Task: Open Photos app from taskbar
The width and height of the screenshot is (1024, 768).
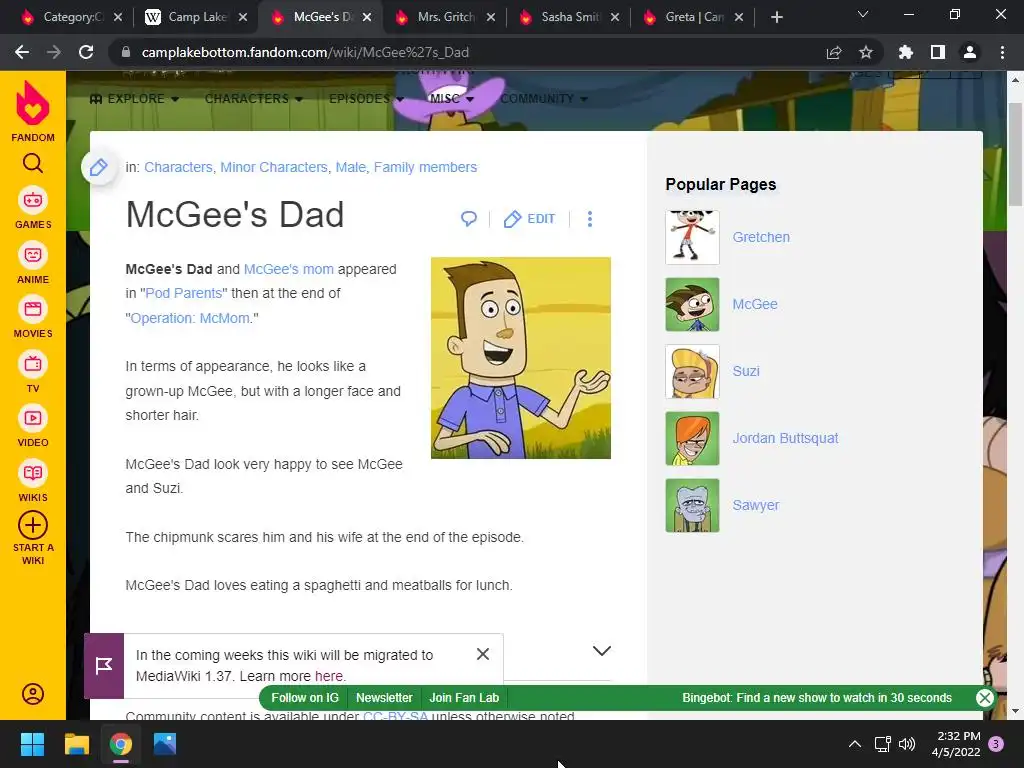Action: [x=165, y=744]
